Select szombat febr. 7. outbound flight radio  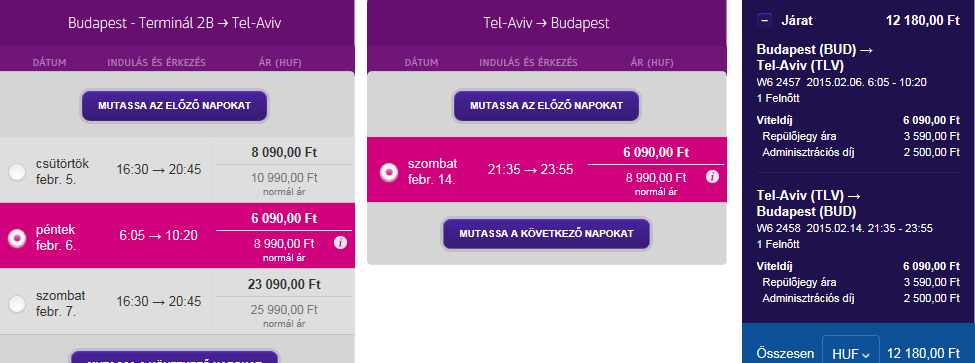[x=17, y=303]
